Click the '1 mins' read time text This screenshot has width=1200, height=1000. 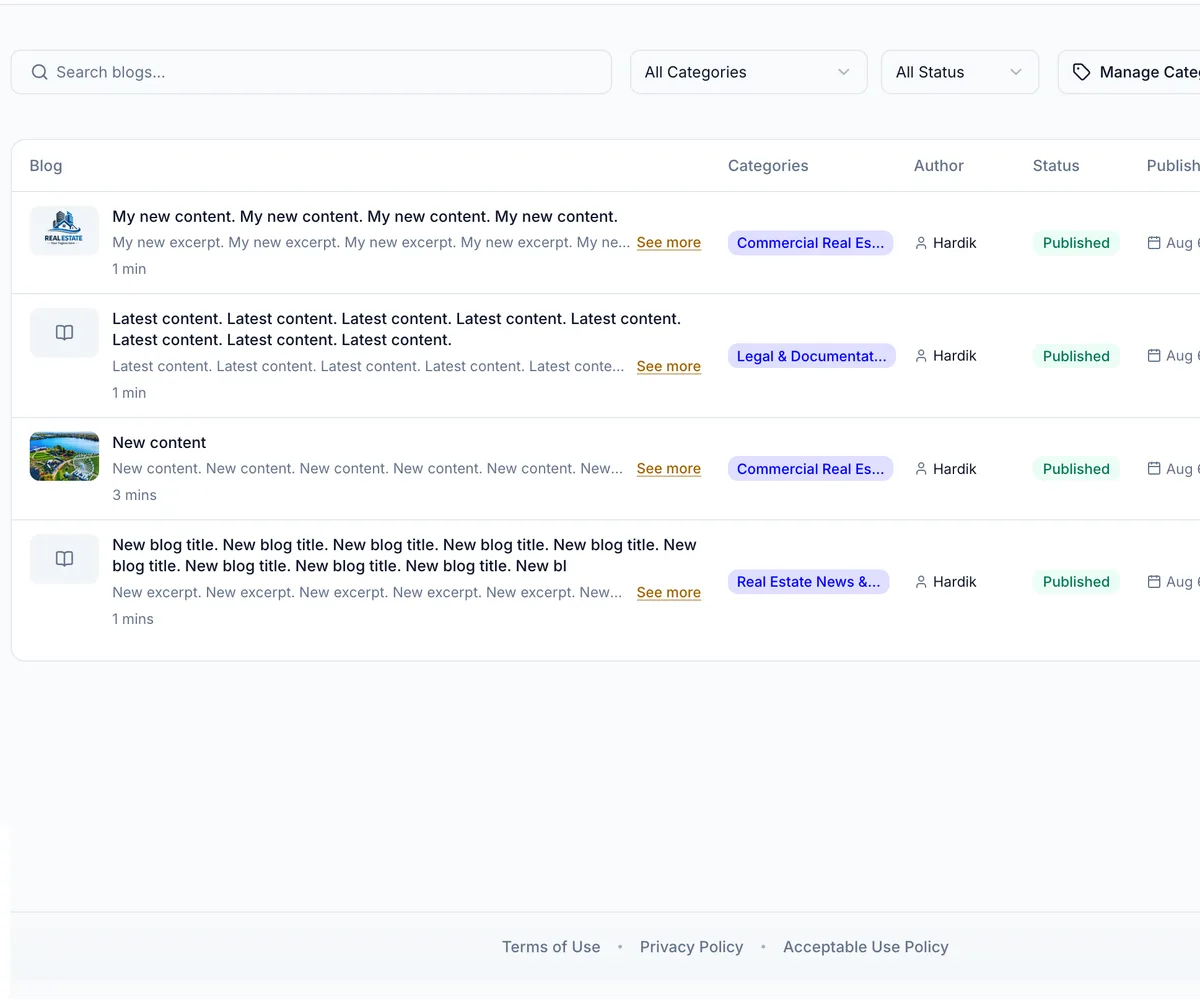(x=133, y=619)
